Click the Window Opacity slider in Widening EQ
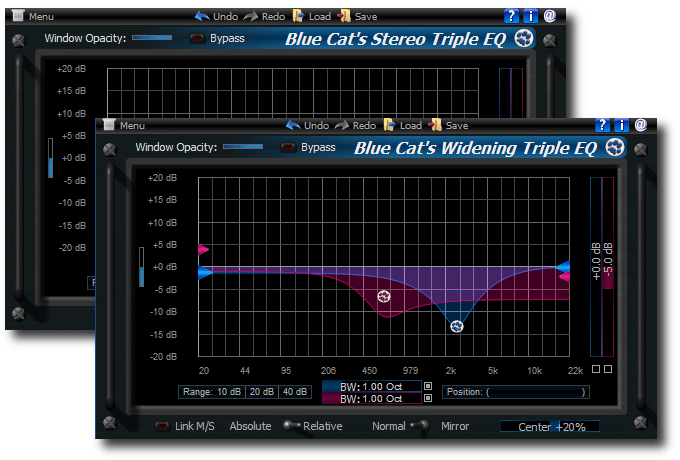The height and width of the screenshot is (460, 680). click(243, 147)
